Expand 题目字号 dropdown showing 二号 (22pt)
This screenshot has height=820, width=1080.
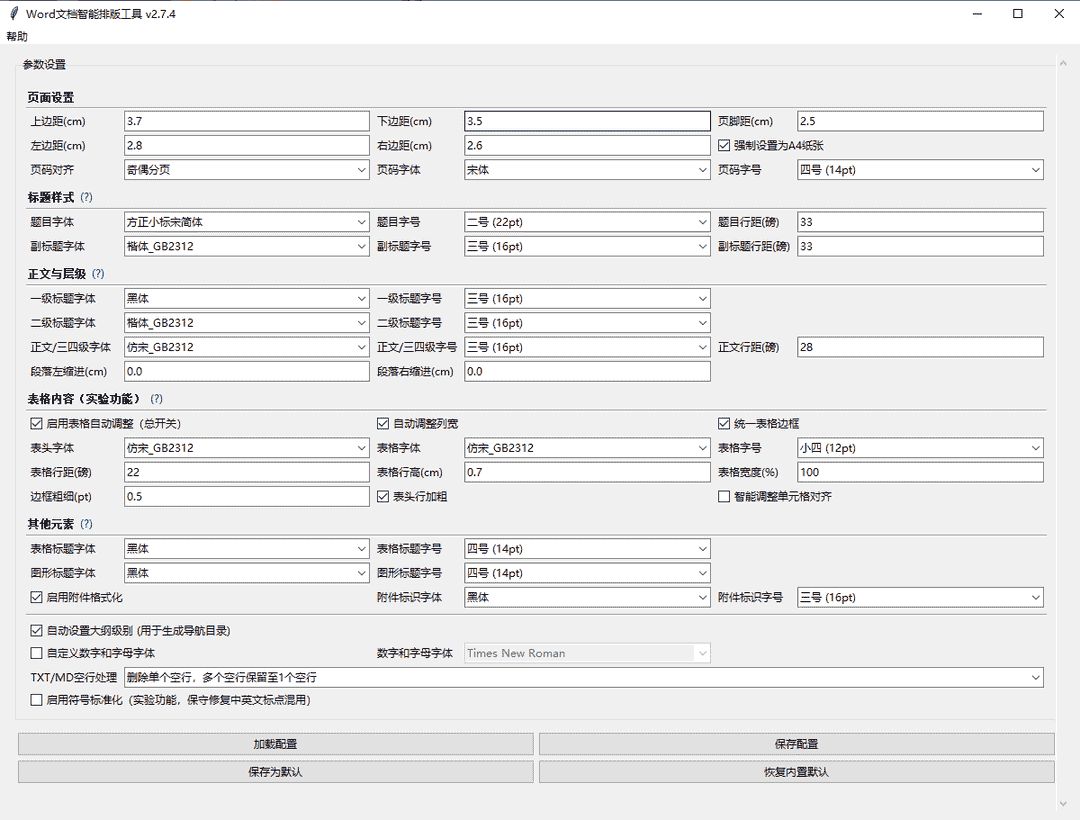(587, 222)
